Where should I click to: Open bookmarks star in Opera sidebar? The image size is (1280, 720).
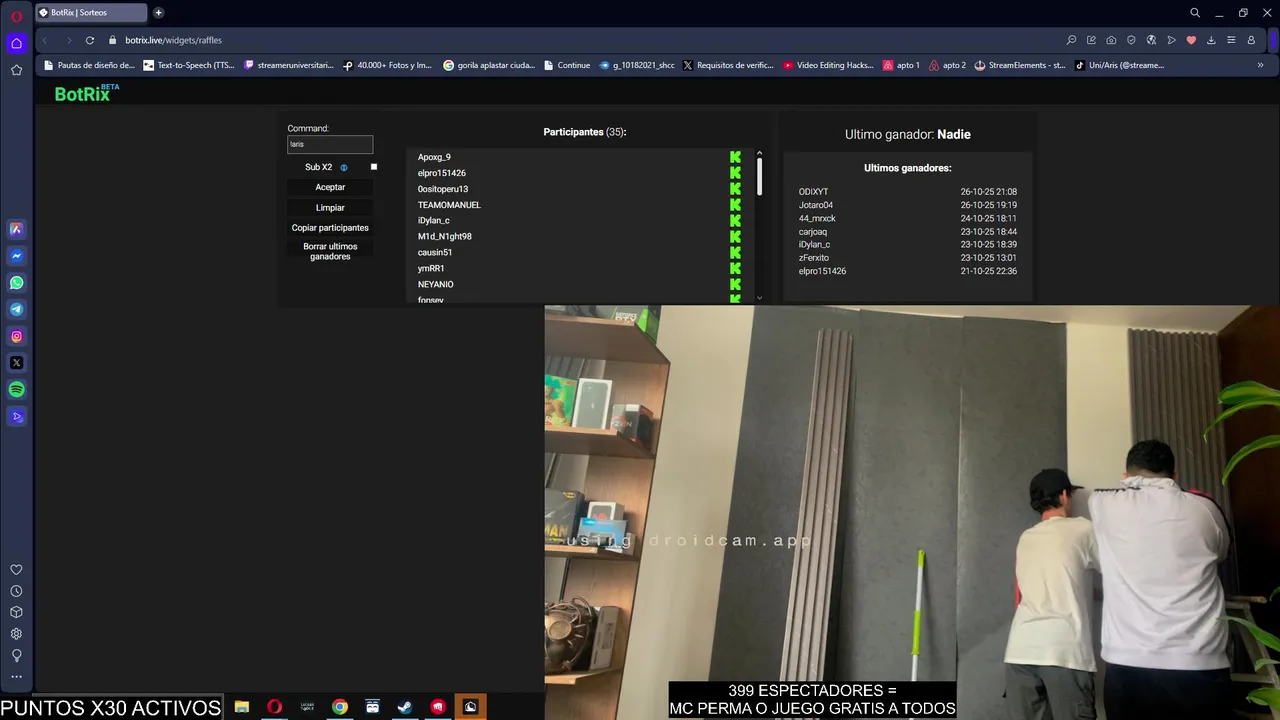coord(16,70)
